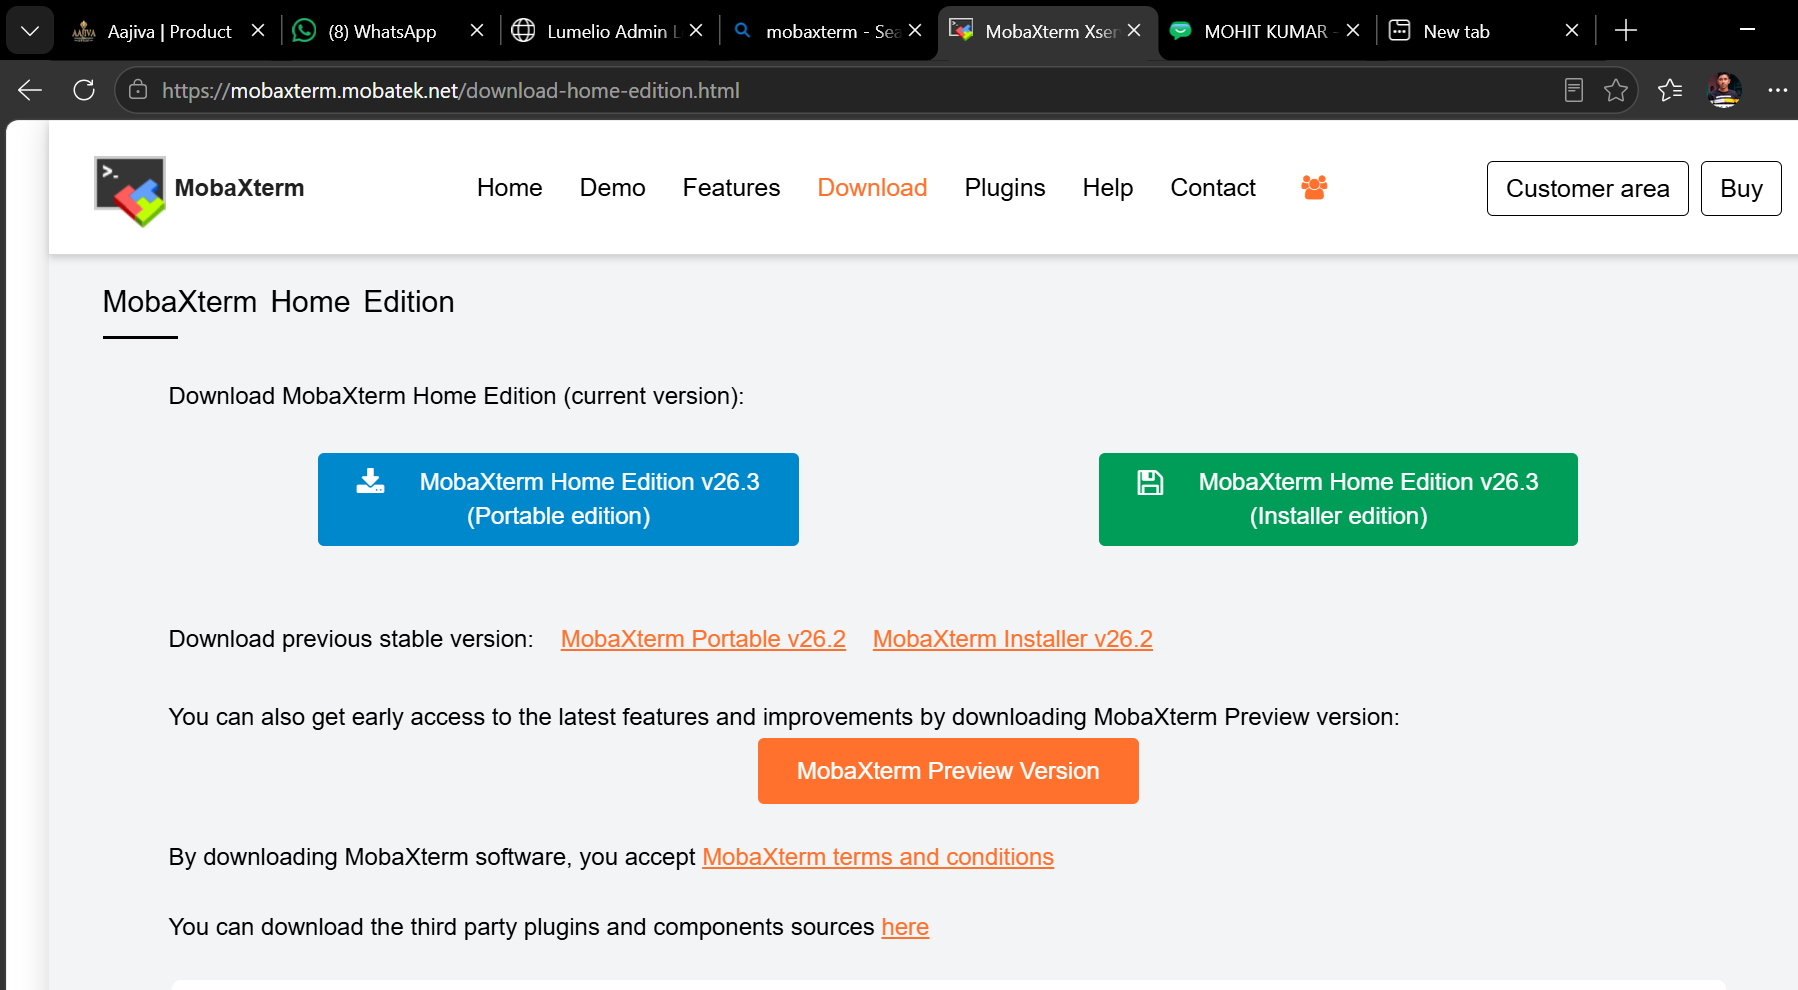Close the Lumelio Admin tab
The height and width of the screenshot is (990, 1798).
pos(696,31)
